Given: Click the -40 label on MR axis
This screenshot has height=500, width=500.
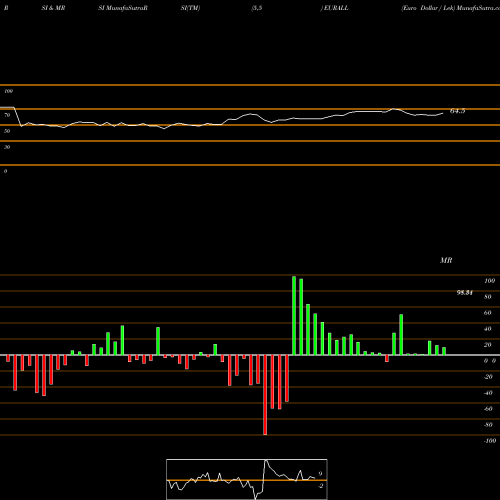Looking at the screenshot, I should tap(488, 393).
